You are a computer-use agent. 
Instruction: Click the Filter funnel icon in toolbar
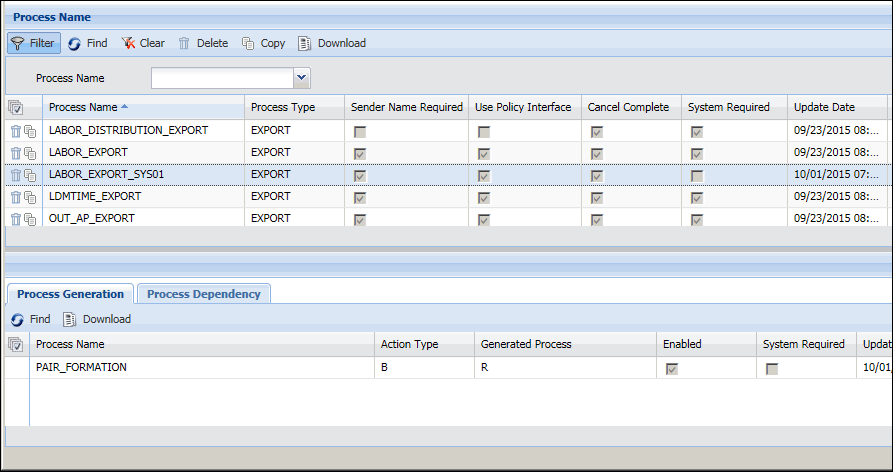click(x=18, y=43)
